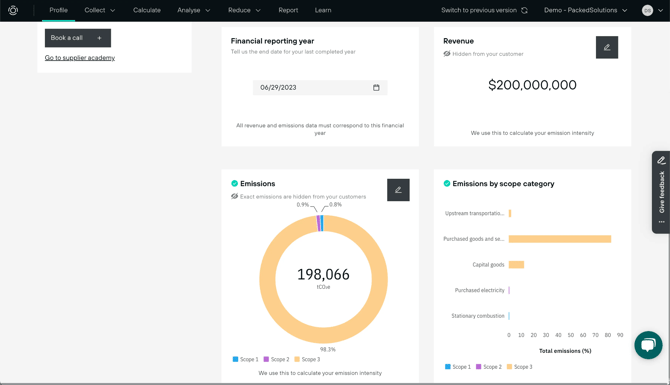Image resolution: width=670 pixels, height=385 pixels.
Task: Open the chat support bubble
Action: click(x=648, y=345)
